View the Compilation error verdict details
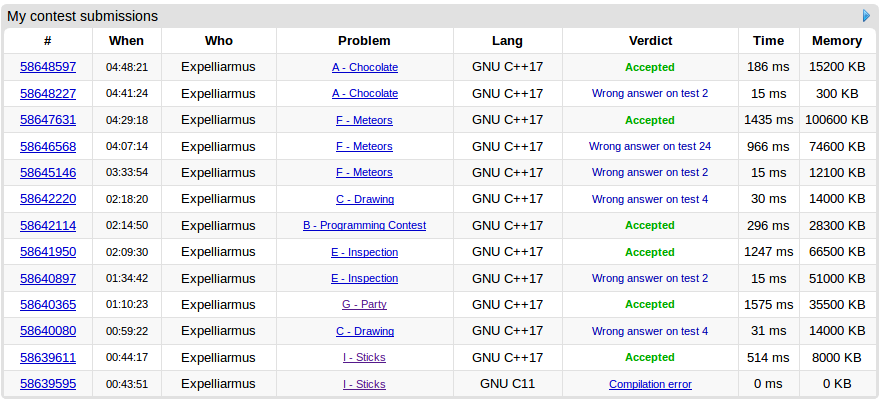The width and height of the screenshot is (881, 403). (650, 384)
